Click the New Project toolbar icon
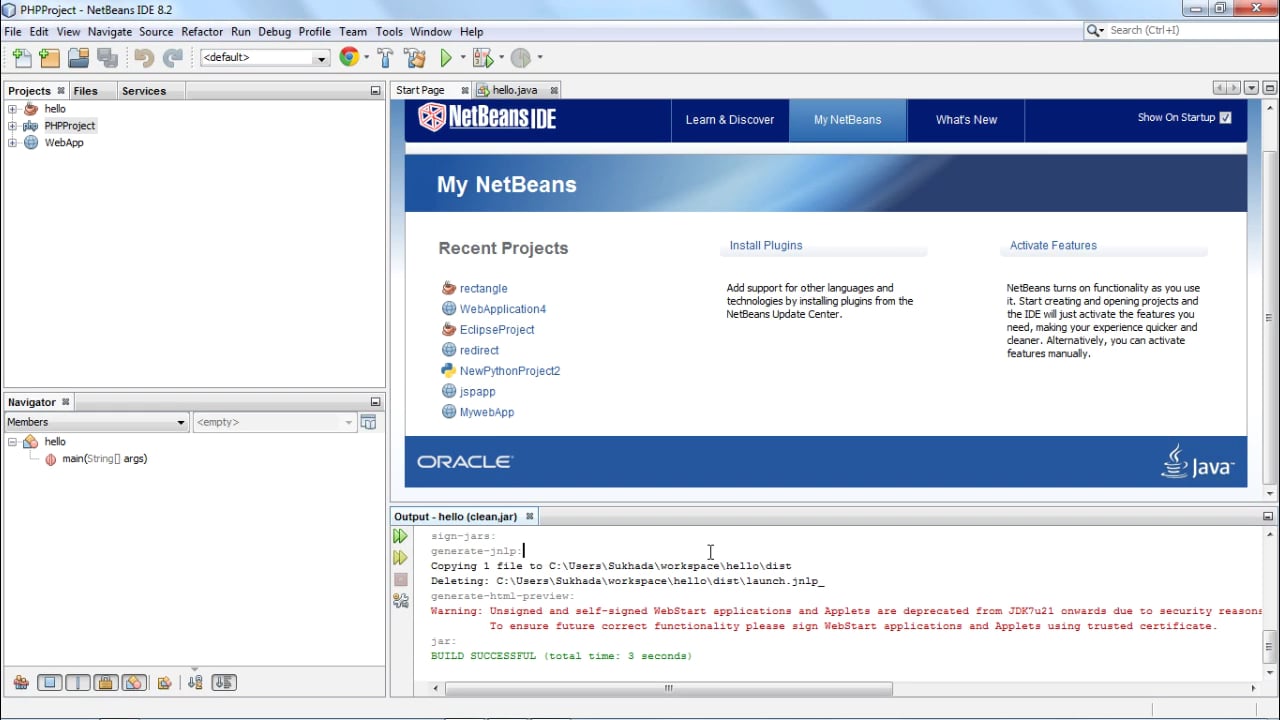This screenshot has width=1280, height=720. (x=49, y=58)
